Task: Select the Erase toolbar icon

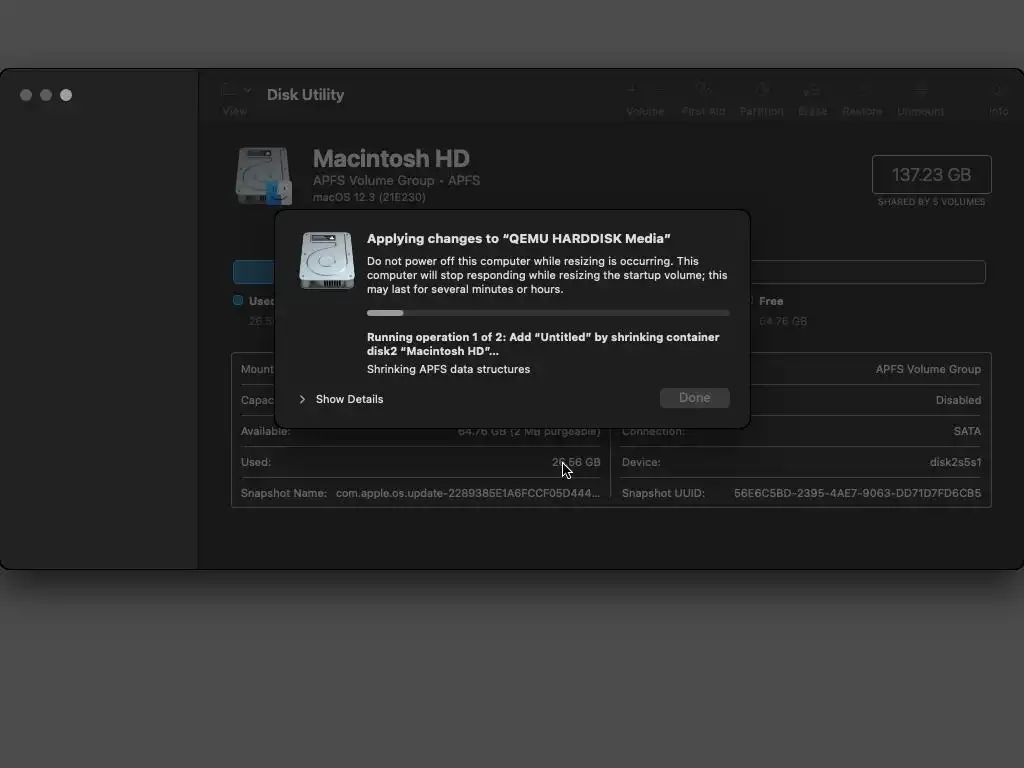Action: point(812,89)
